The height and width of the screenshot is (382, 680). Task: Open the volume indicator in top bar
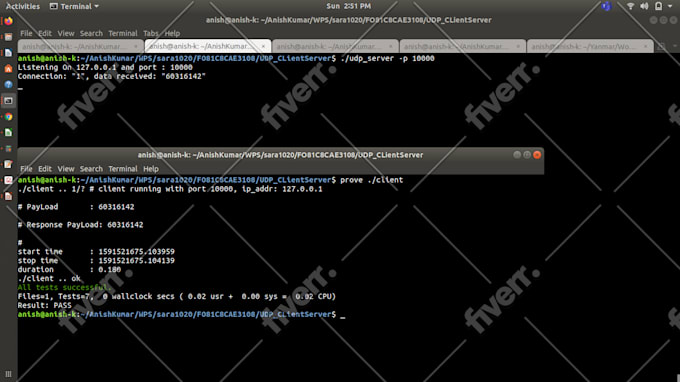tap(644, 6)
